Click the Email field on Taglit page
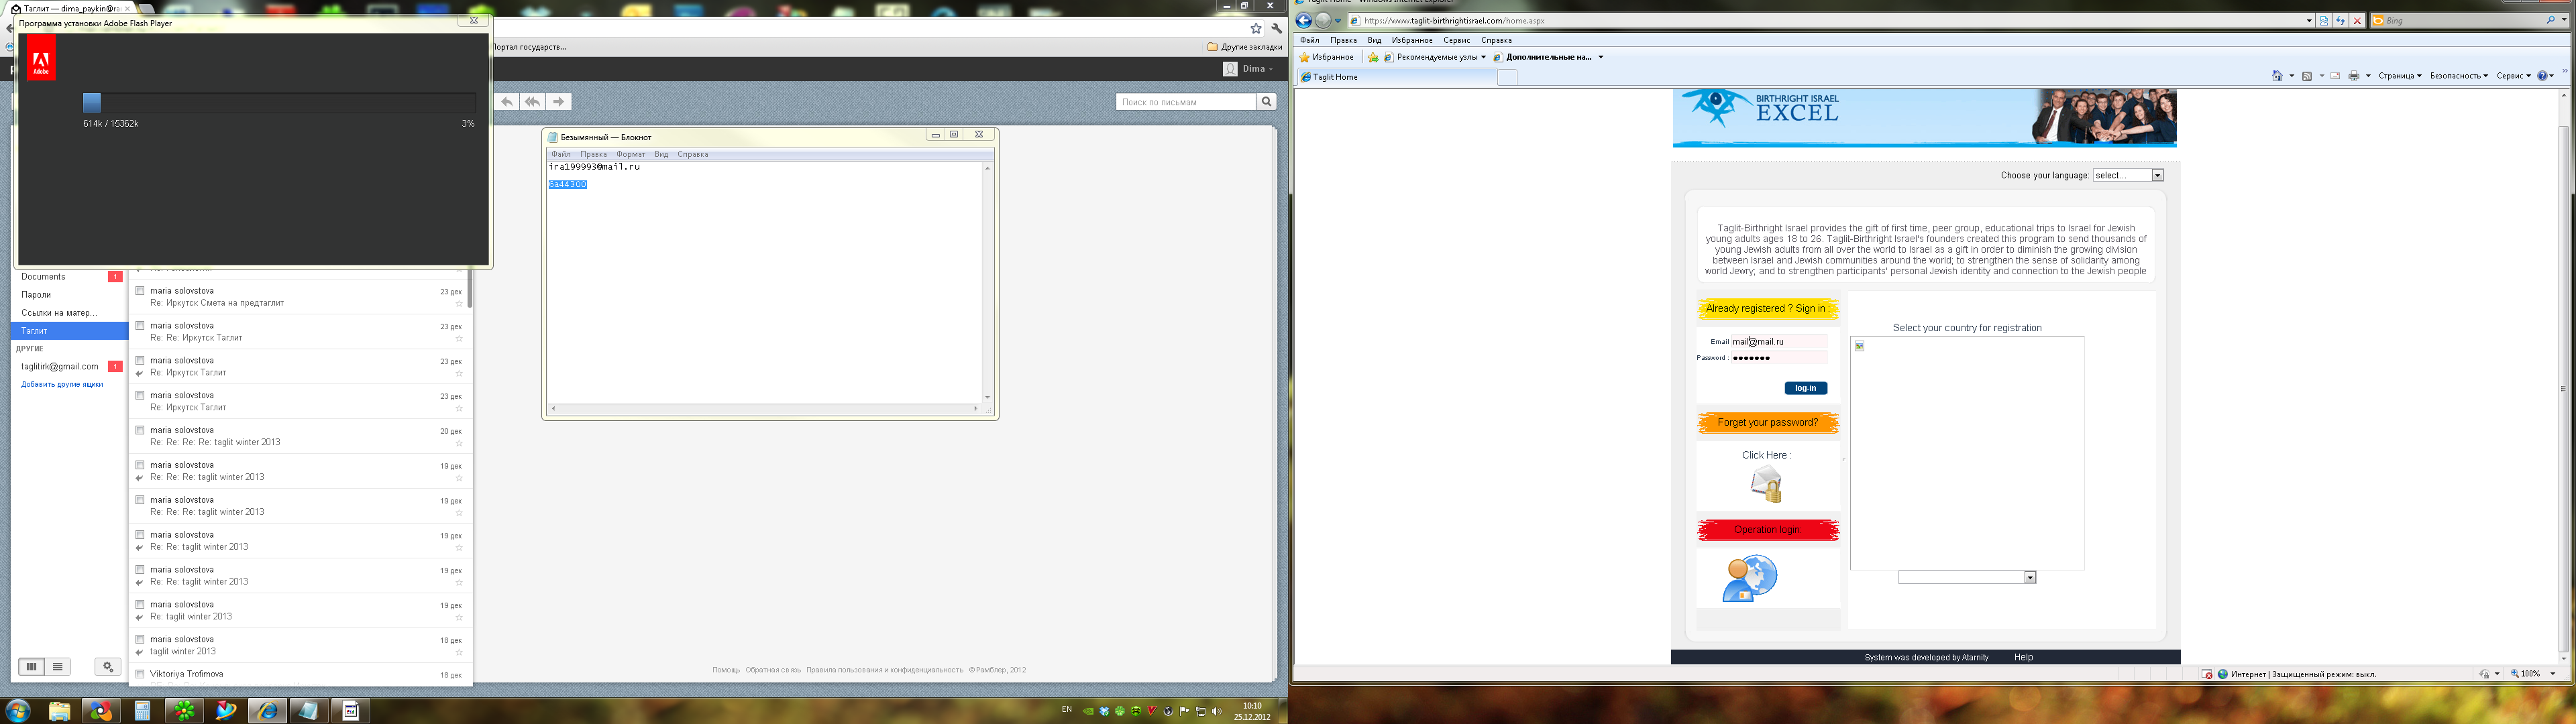2576x724 pixels. click(x=1779, y=342)
